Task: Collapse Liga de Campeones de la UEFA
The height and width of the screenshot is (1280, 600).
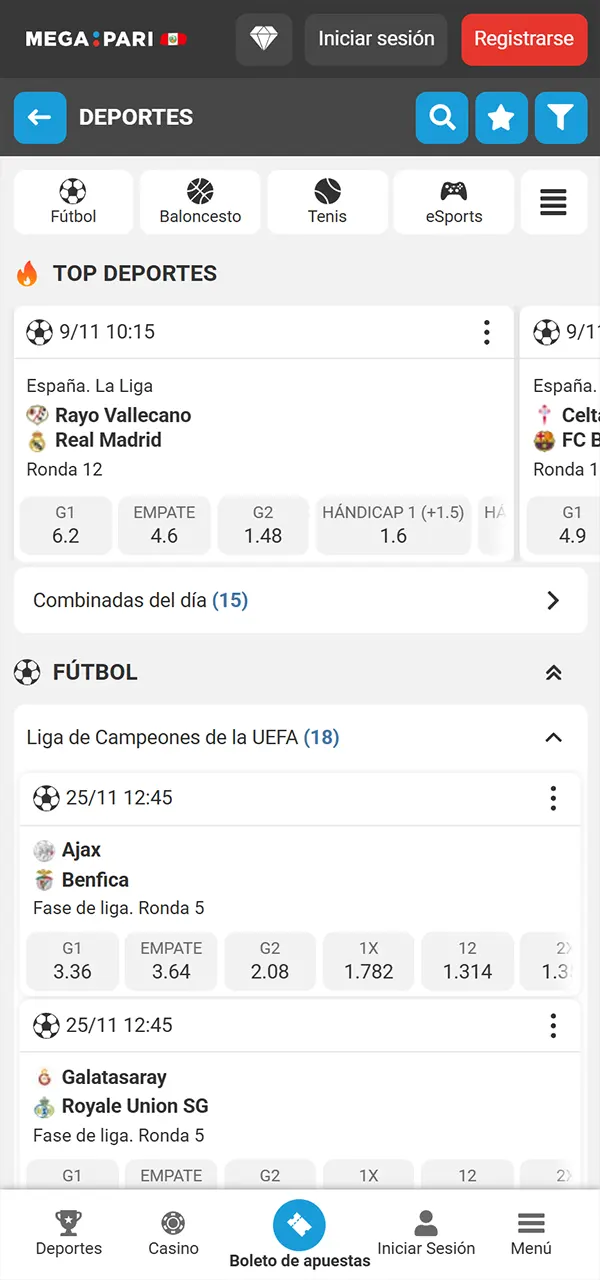Action: click(x=553, y=737)
